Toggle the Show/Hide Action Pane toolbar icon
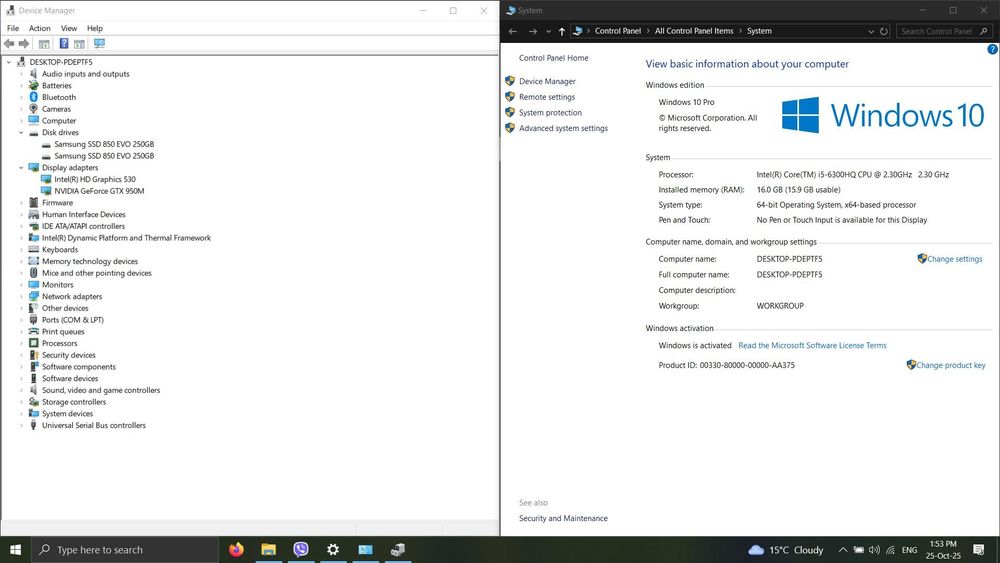This screenshot has height=563, width=1000. point(79,43)
